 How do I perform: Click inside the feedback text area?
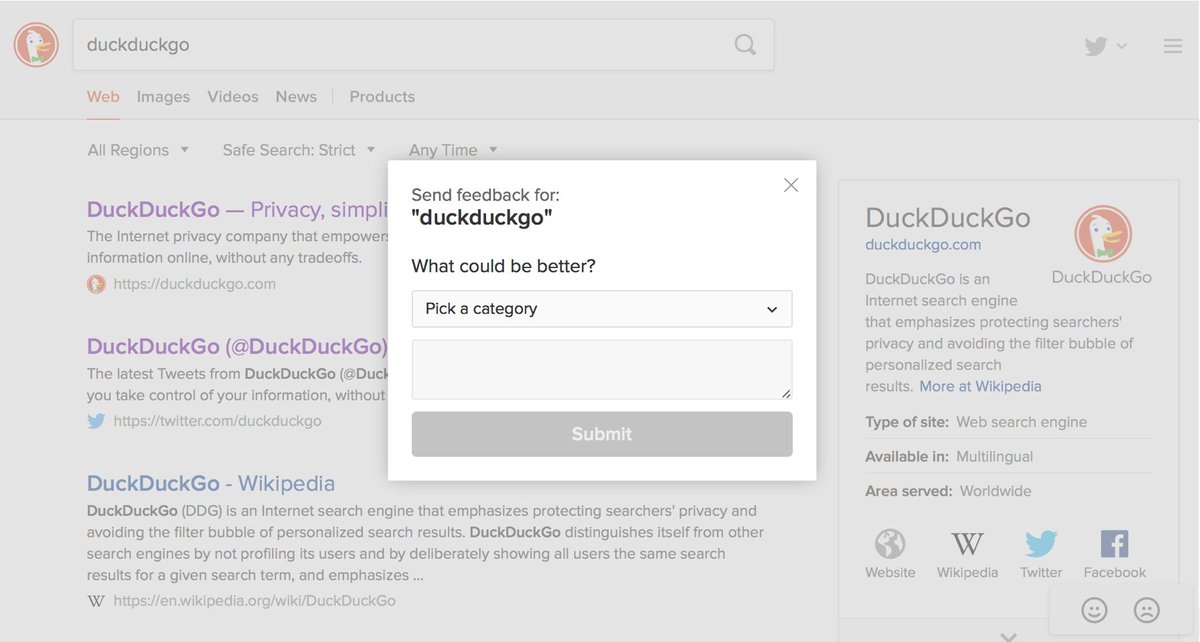pos(602,370)
